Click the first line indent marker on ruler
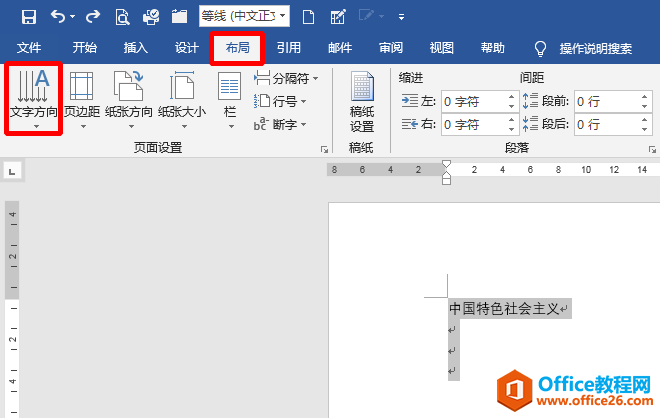Screen dimensions: 660x418 [447, 164]
